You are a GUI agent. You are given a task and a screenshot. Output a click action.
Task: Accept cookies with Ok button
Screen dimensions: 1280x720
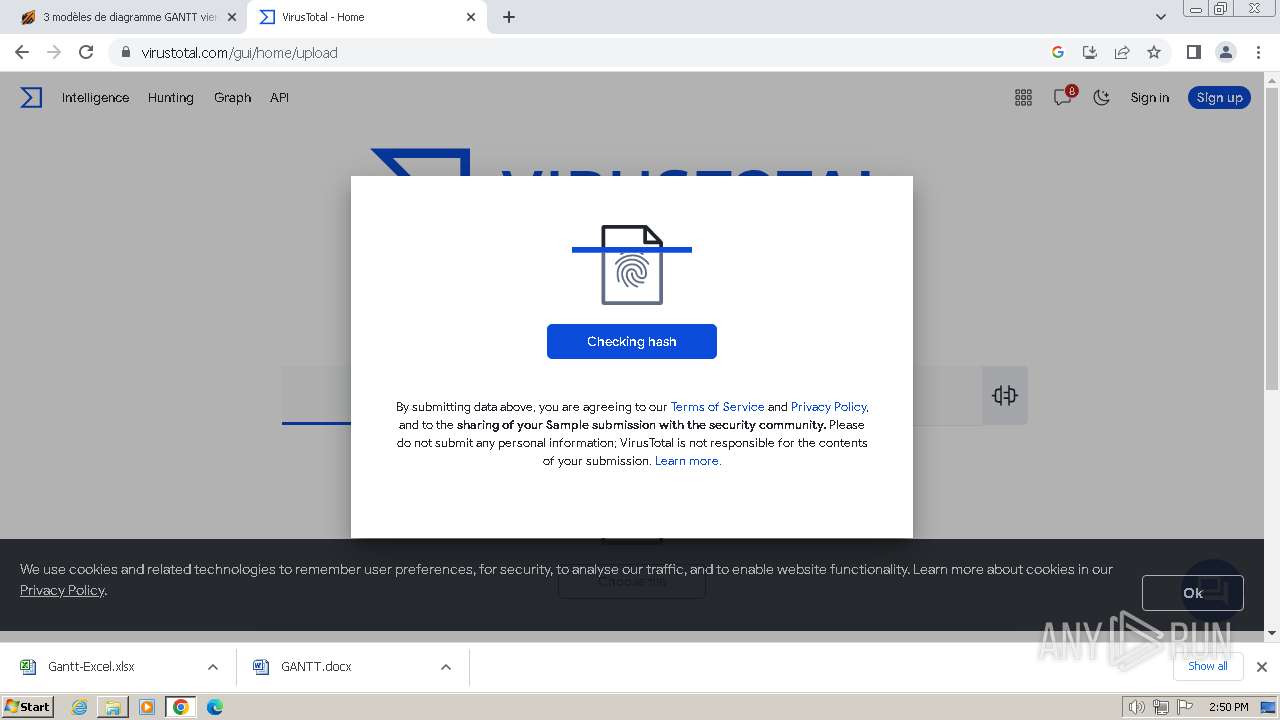click(x=1193, y=593)
